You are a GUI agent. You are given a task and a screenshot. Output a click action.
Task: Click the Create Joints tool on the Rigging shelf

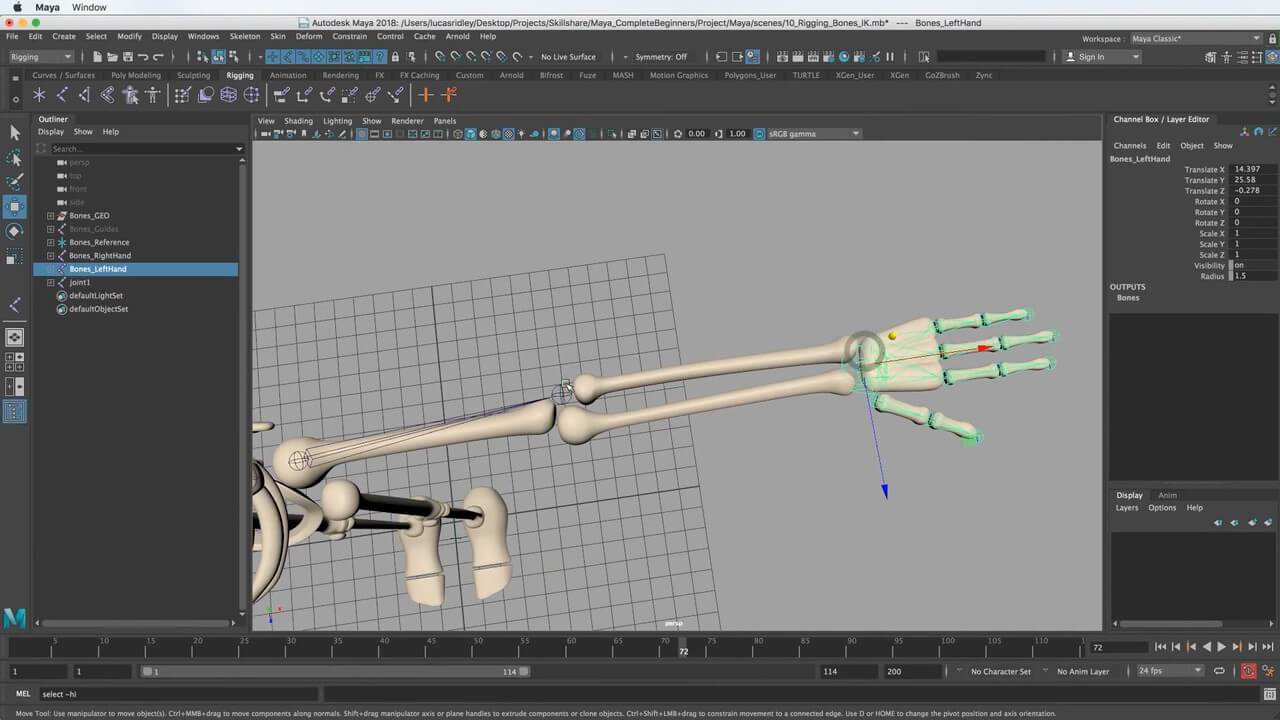[x=62, y=95]
